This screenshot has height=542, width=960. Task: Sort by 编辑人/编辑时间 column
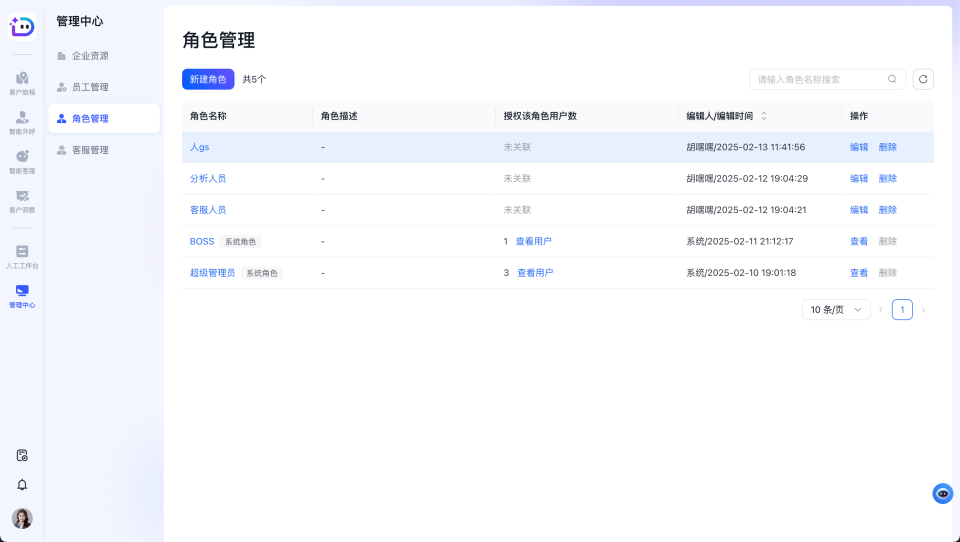pyautogui.click(x=764, y=116)
